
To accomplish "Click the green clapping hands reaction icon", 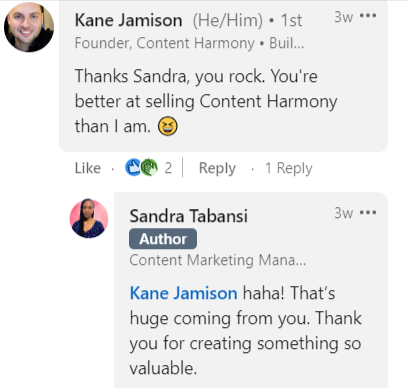I will tap(149, 167).
